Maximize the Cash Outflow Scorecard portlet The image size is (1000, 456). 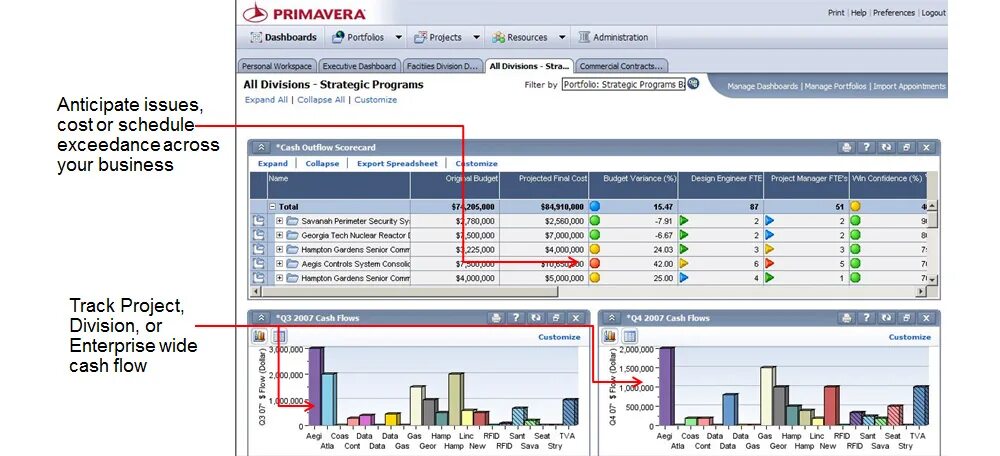[x=906, y=147]
